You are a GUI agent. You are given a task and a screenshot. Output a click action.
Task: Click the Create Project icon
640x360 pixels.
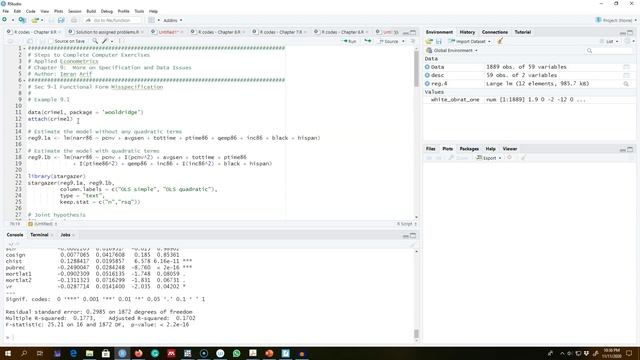[22, 20]
